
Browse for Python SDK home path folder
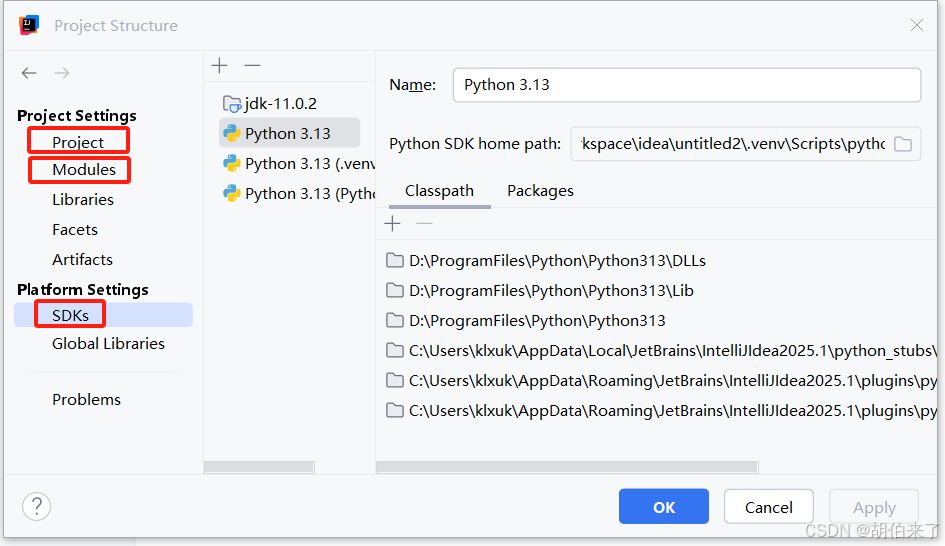tap(903, 144)
